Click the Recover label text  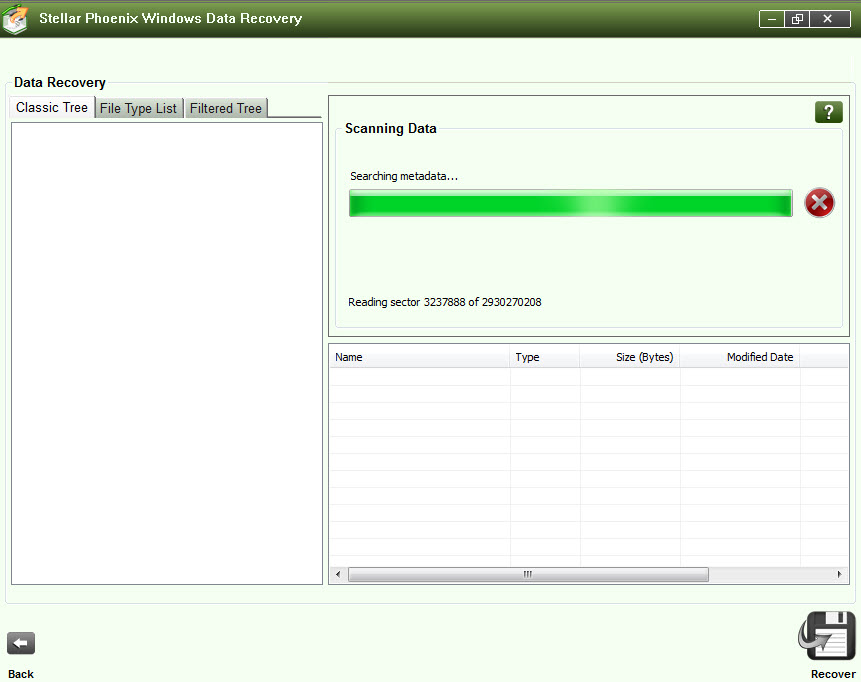pyautogui.click(x=833, y=674)
